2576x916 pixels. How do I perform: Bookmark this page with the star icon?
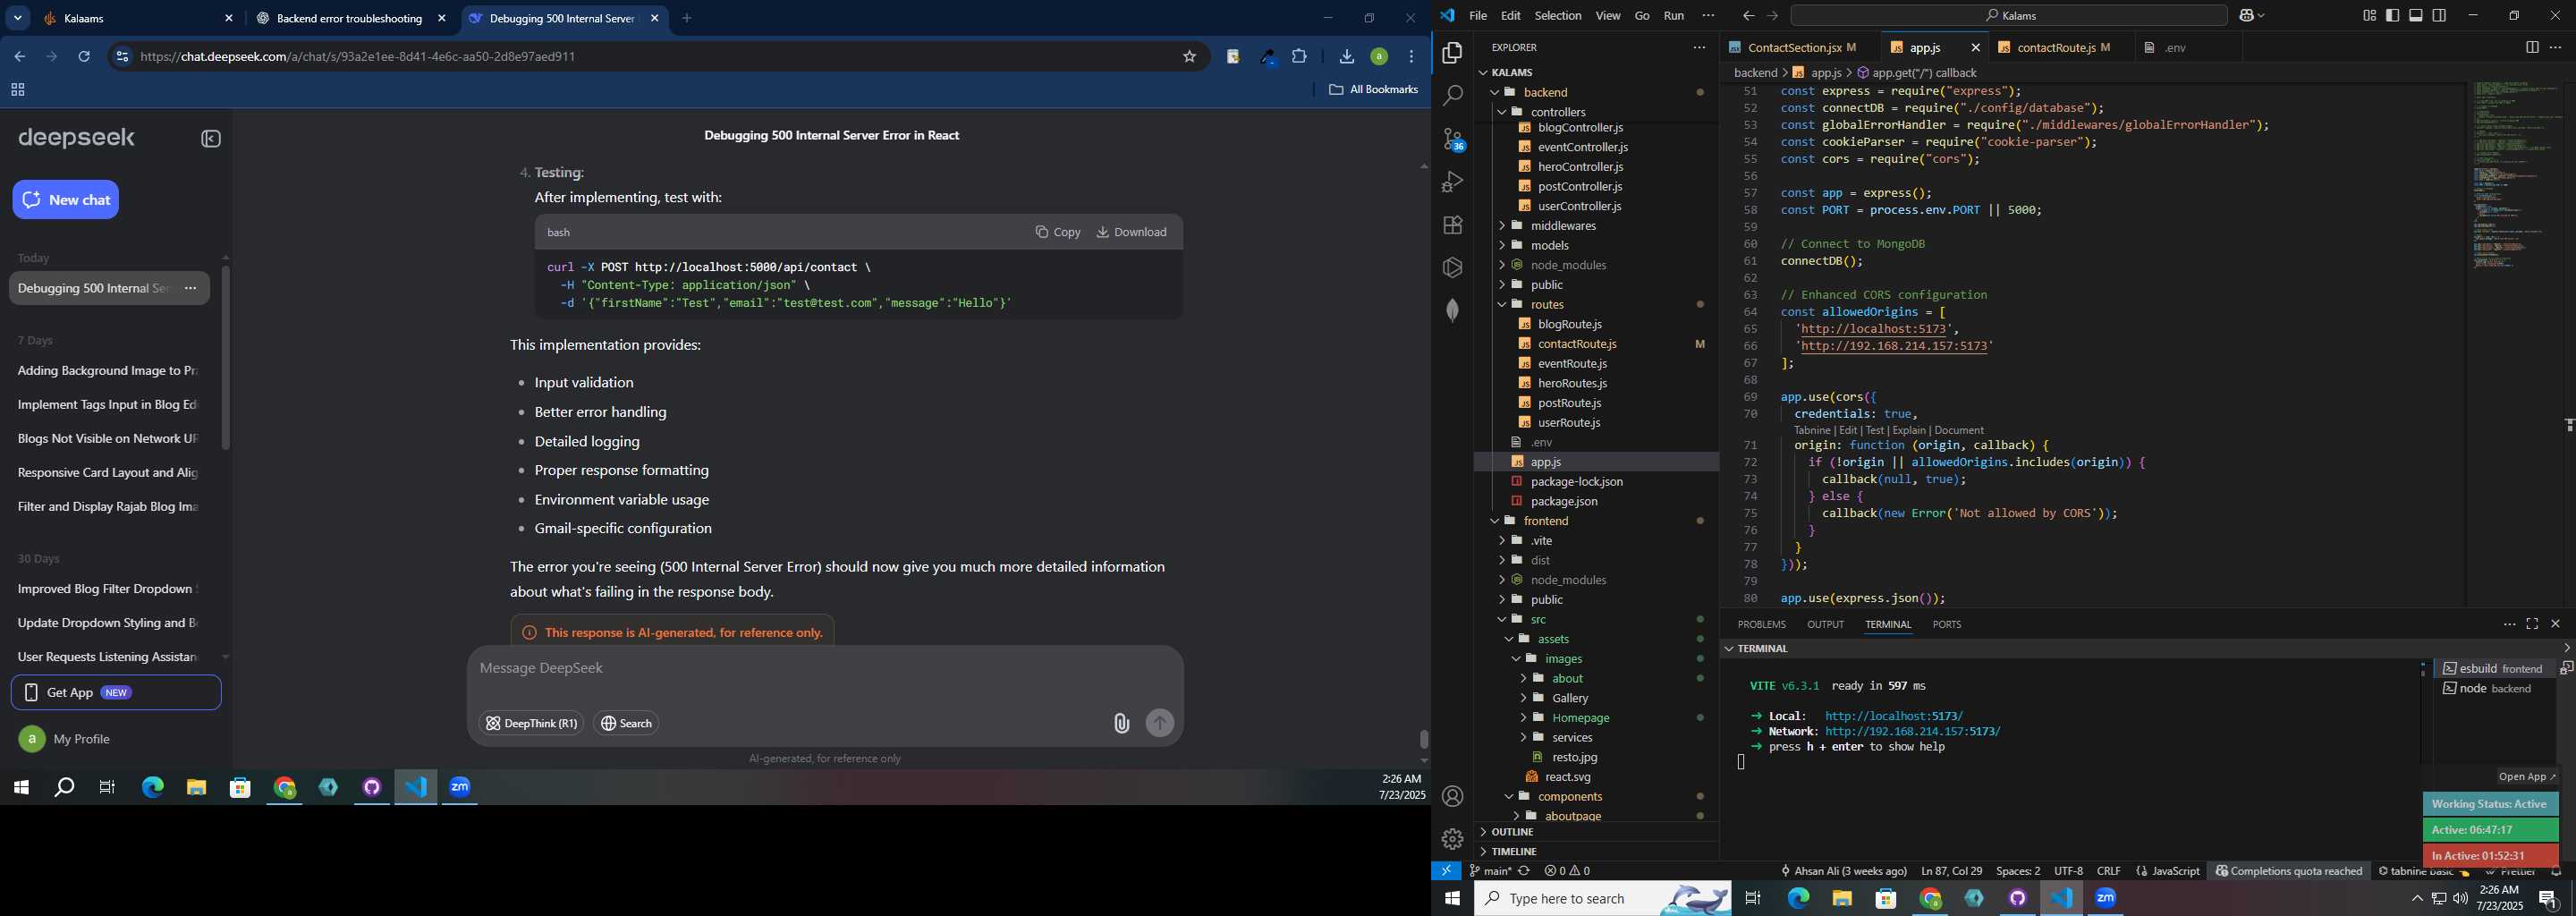[1189, 57]
